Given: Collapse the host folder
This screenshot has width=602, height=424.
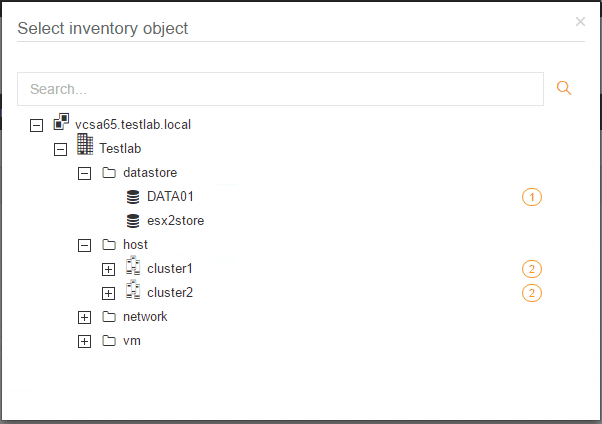Looking at the screenshot, I should [85, 245].
